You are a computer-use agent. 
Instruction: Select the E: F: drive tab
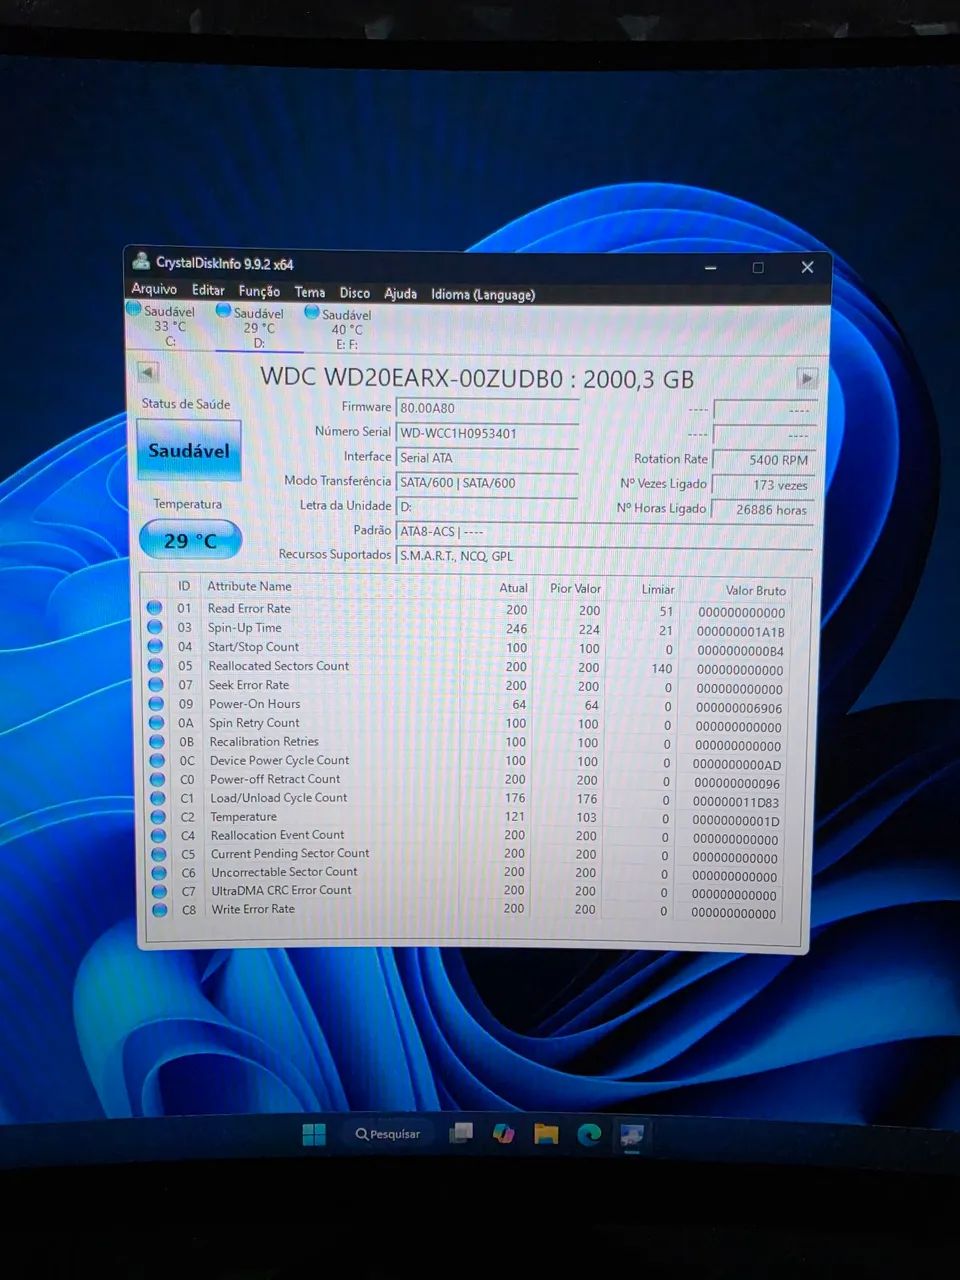[346, 329]
